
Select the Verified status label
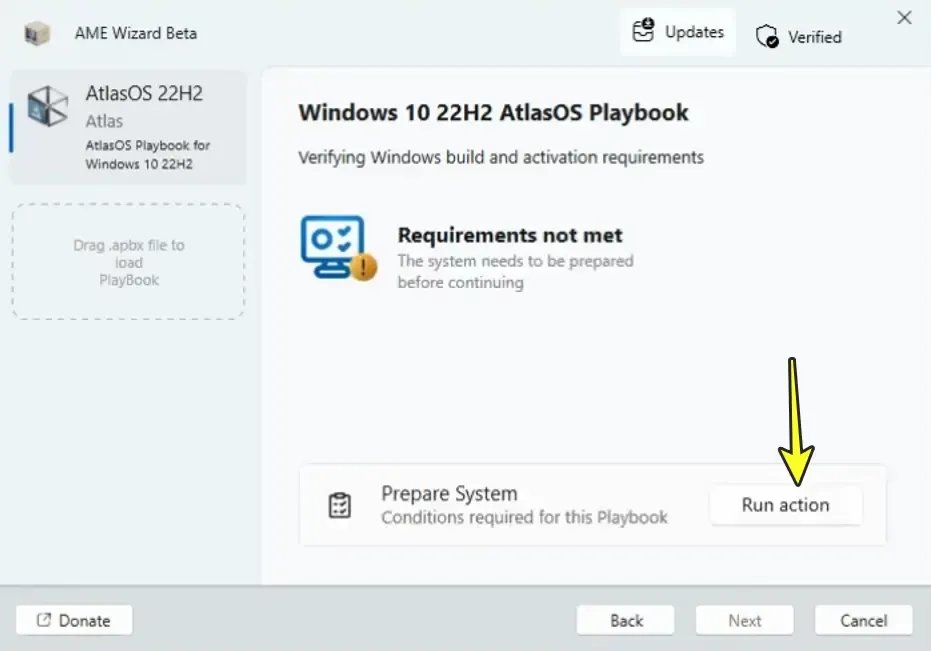(814, 37)
